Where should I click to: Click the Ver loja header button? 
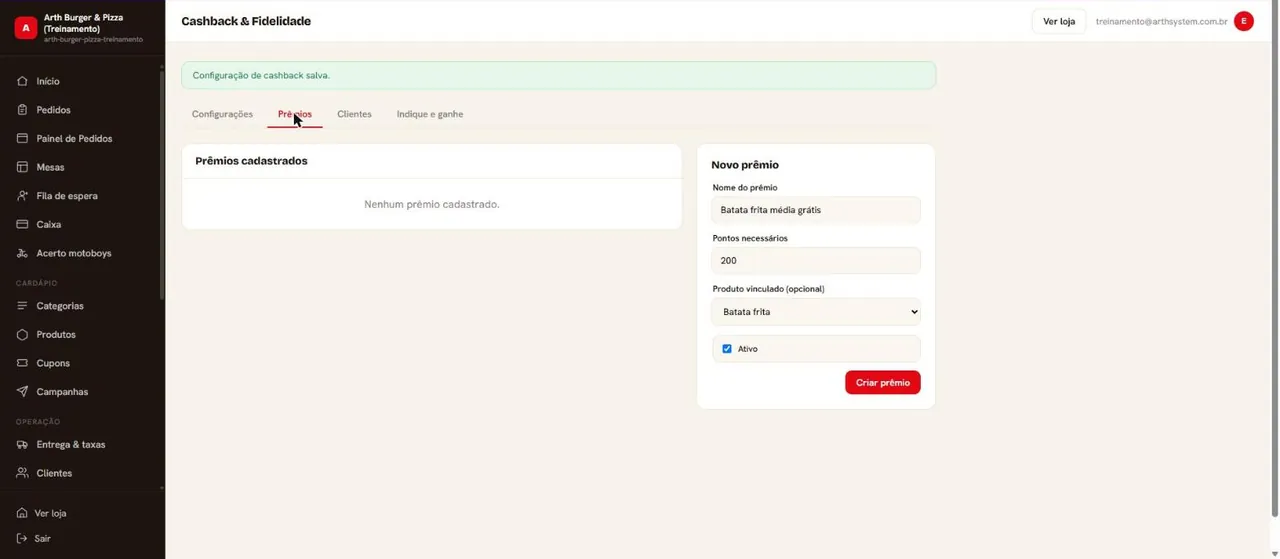pyautogui.click(x=1059, y=21)
